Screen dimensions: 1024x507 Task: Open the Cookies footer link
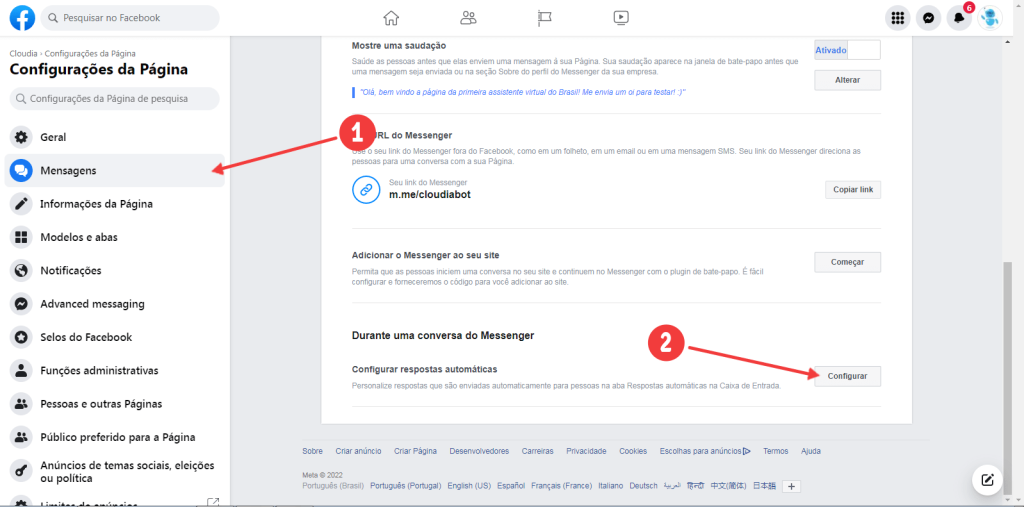[633, 451]
